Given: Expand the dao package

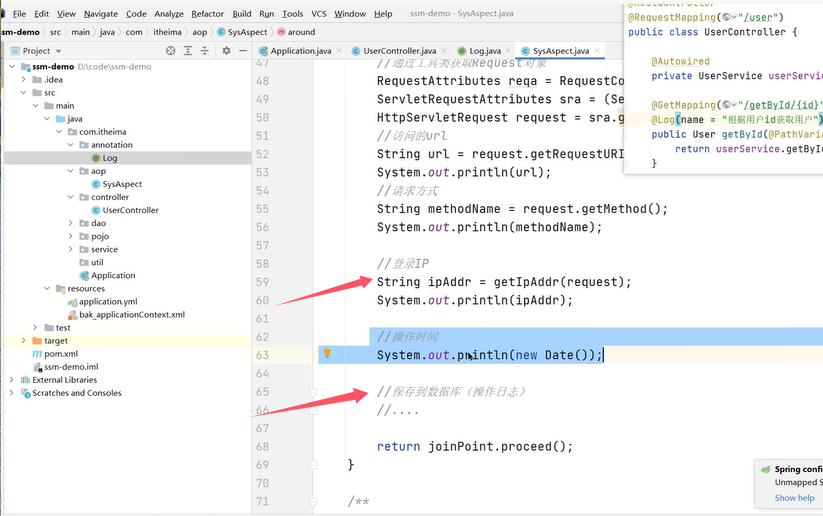Looking at the screenshot, I should tap(70, 223).
